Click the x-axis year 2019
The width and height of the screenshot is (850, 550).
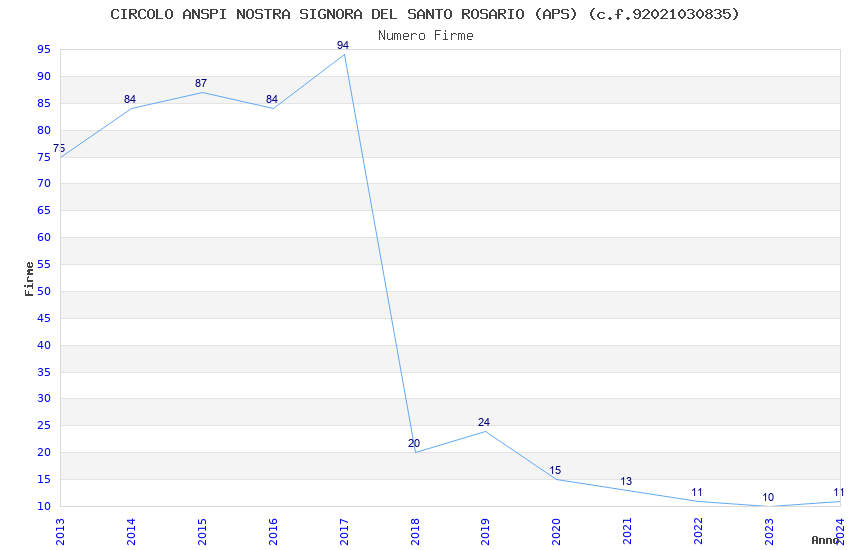click(x=486, y=531)
